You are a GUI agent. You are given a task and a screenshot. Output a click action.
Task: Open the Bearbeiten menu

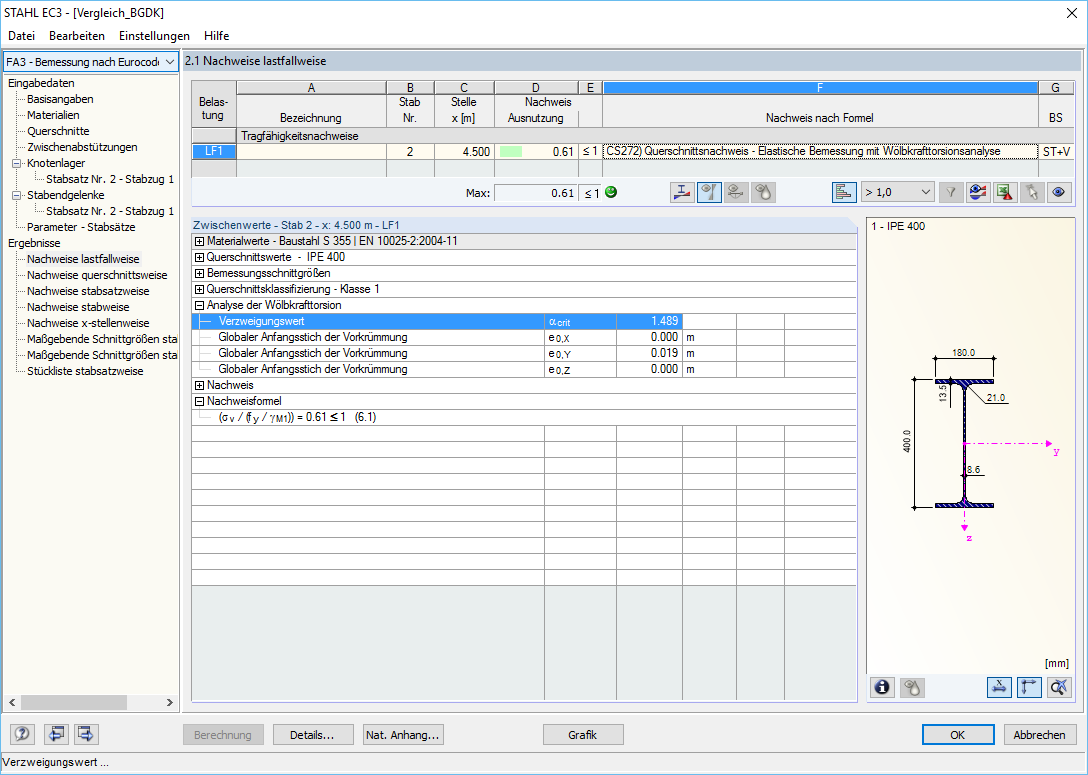click(77, 35)
